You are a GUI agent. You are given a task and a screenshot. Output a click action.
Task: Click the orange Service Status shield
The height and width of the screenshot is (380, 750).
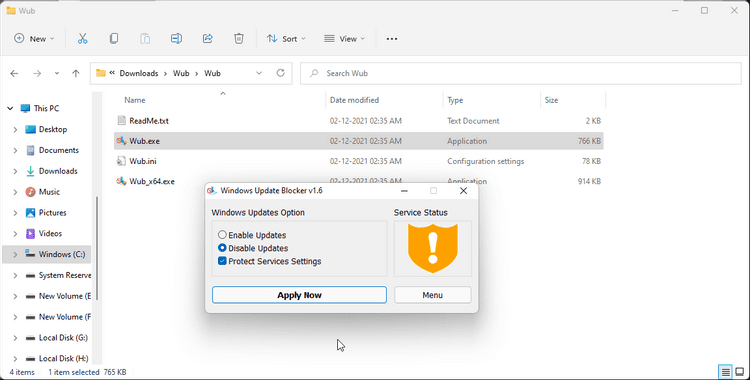(433, 248)
